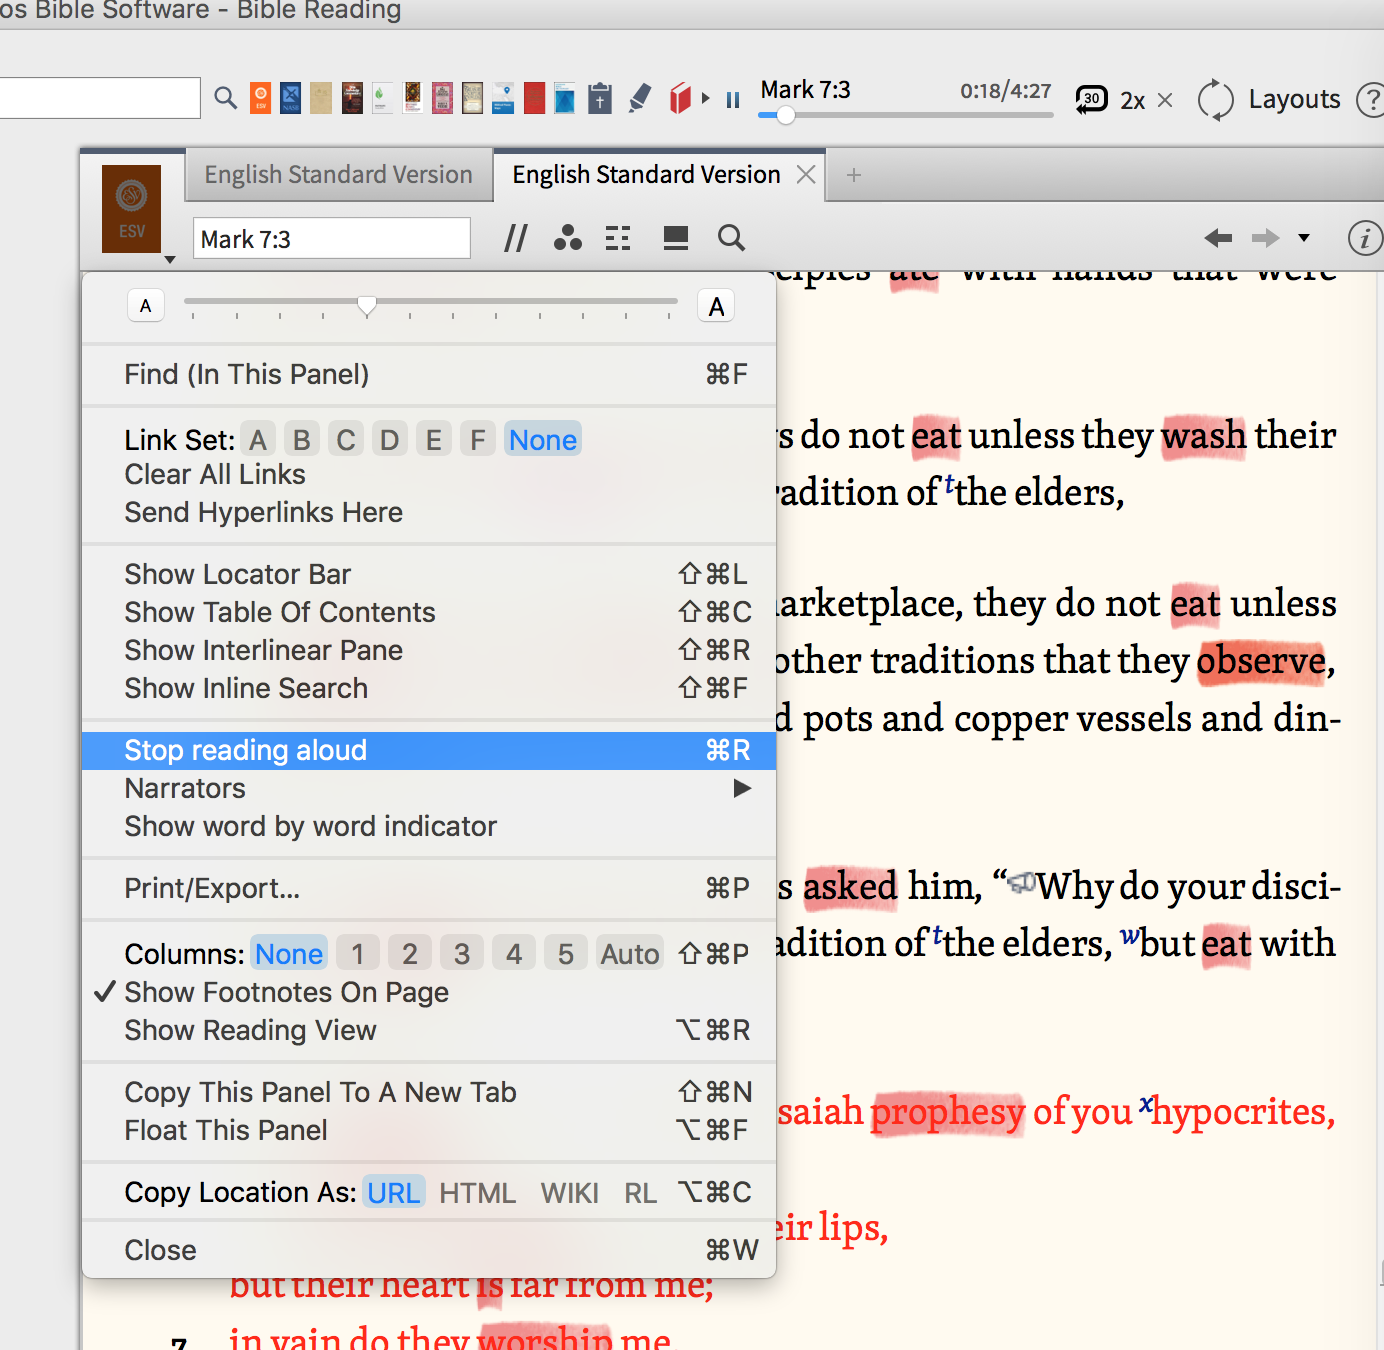Screen dimensions: 1384x1350
Task: Open the orange ESV book shortcut in top toolbar
Action: tap(260, 98)
